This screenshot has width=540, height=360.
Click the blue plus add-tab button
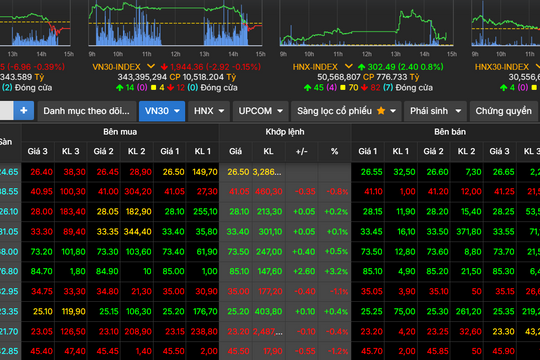pyautogui.click(x=24, y=111)
